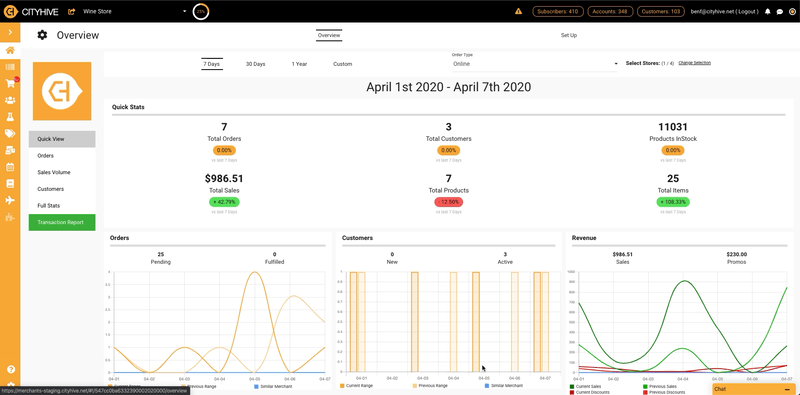Open the price tags icon in sidebar
The height and width of the screenshot is (395, 800).
[x=10, y=134]
